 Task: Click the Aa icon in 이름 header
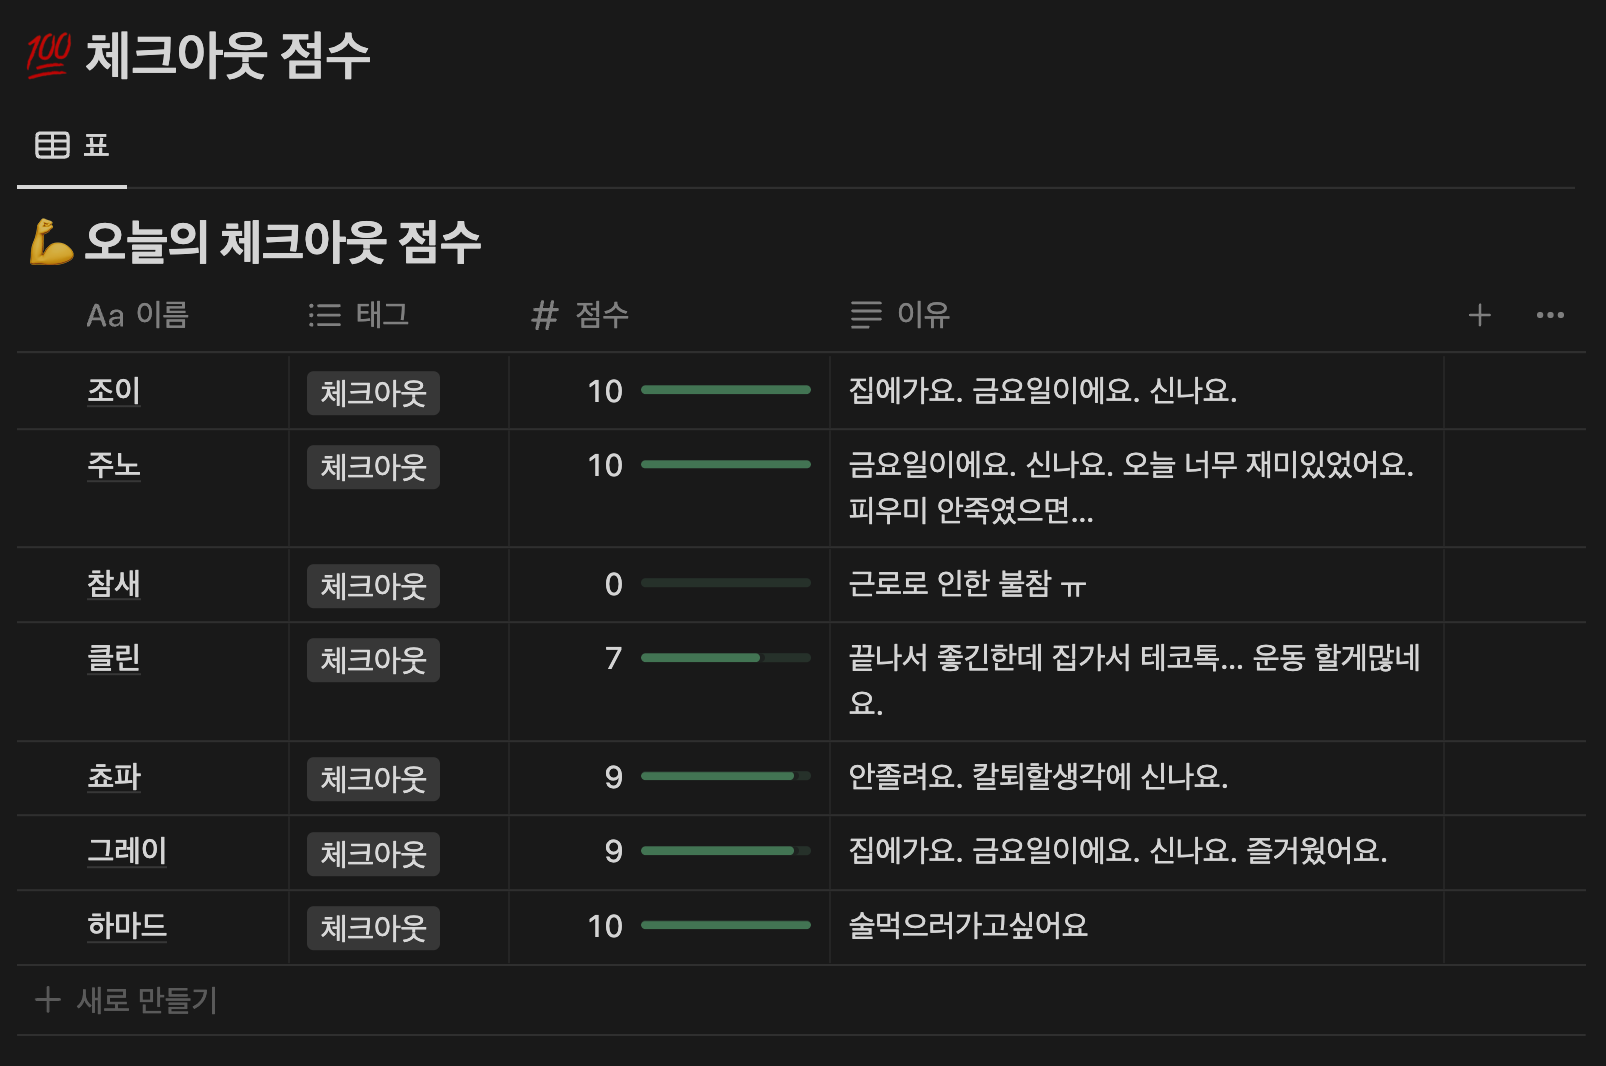click(x=105, y=316)
